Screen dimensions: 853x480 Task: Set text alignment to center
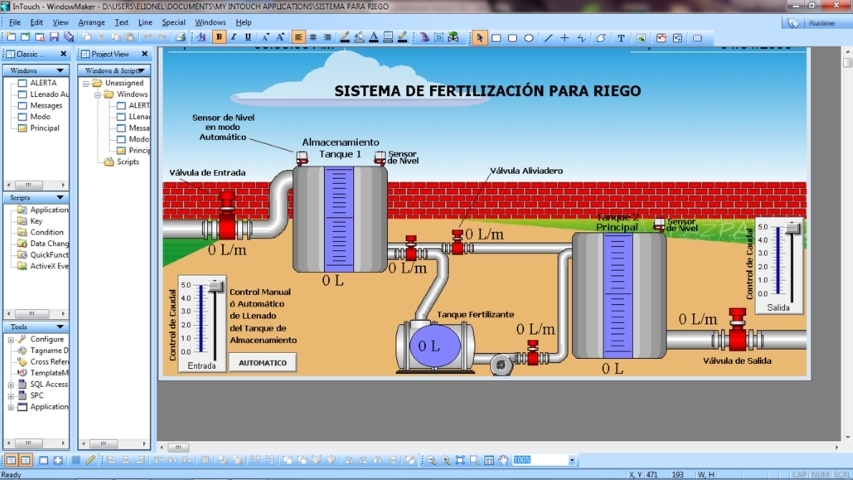pyautogui.click(x=313, y=38)
